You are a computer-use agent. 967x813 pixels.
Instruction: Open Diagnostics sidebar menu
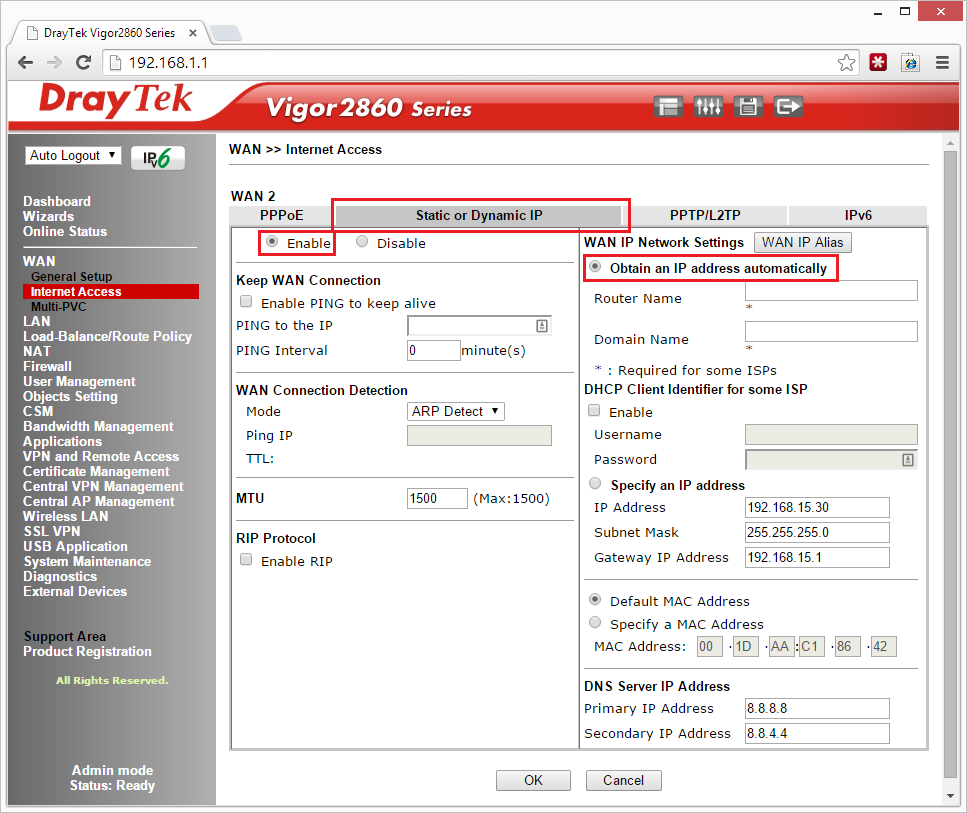(60, 576)
